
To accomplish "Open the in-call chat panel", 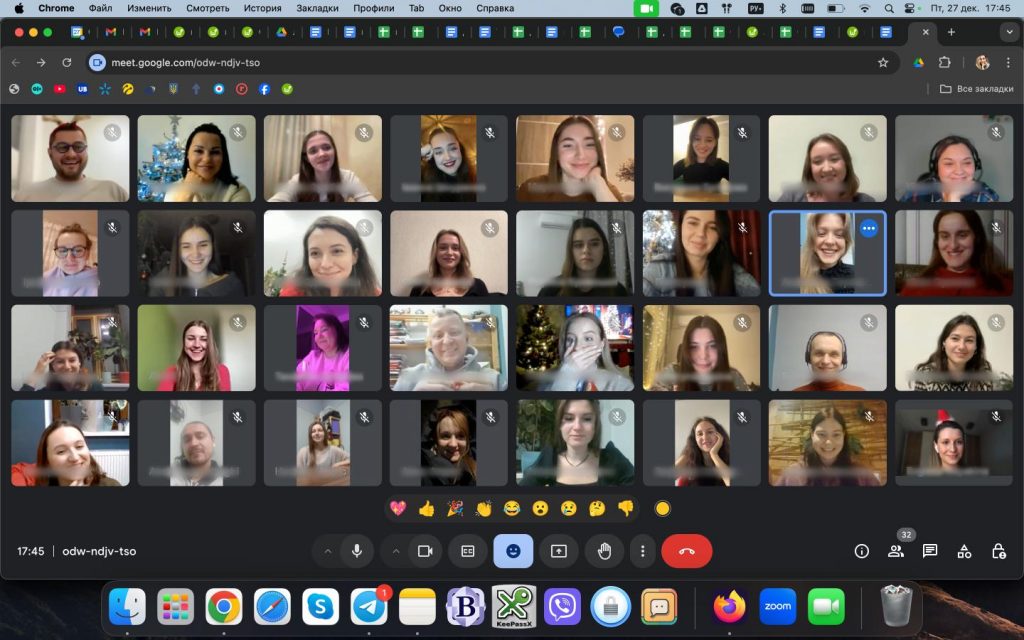I will (x=930, y=551).
